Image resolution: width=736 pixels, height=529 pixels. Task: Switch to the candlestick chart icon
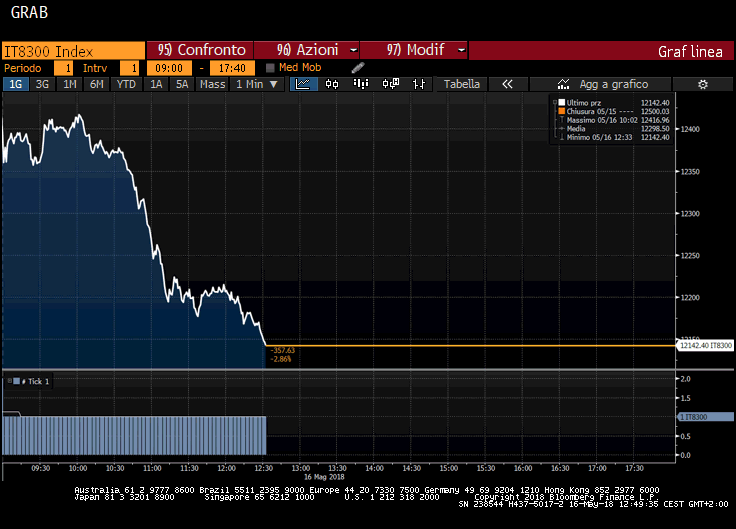(x=332, y=84)
